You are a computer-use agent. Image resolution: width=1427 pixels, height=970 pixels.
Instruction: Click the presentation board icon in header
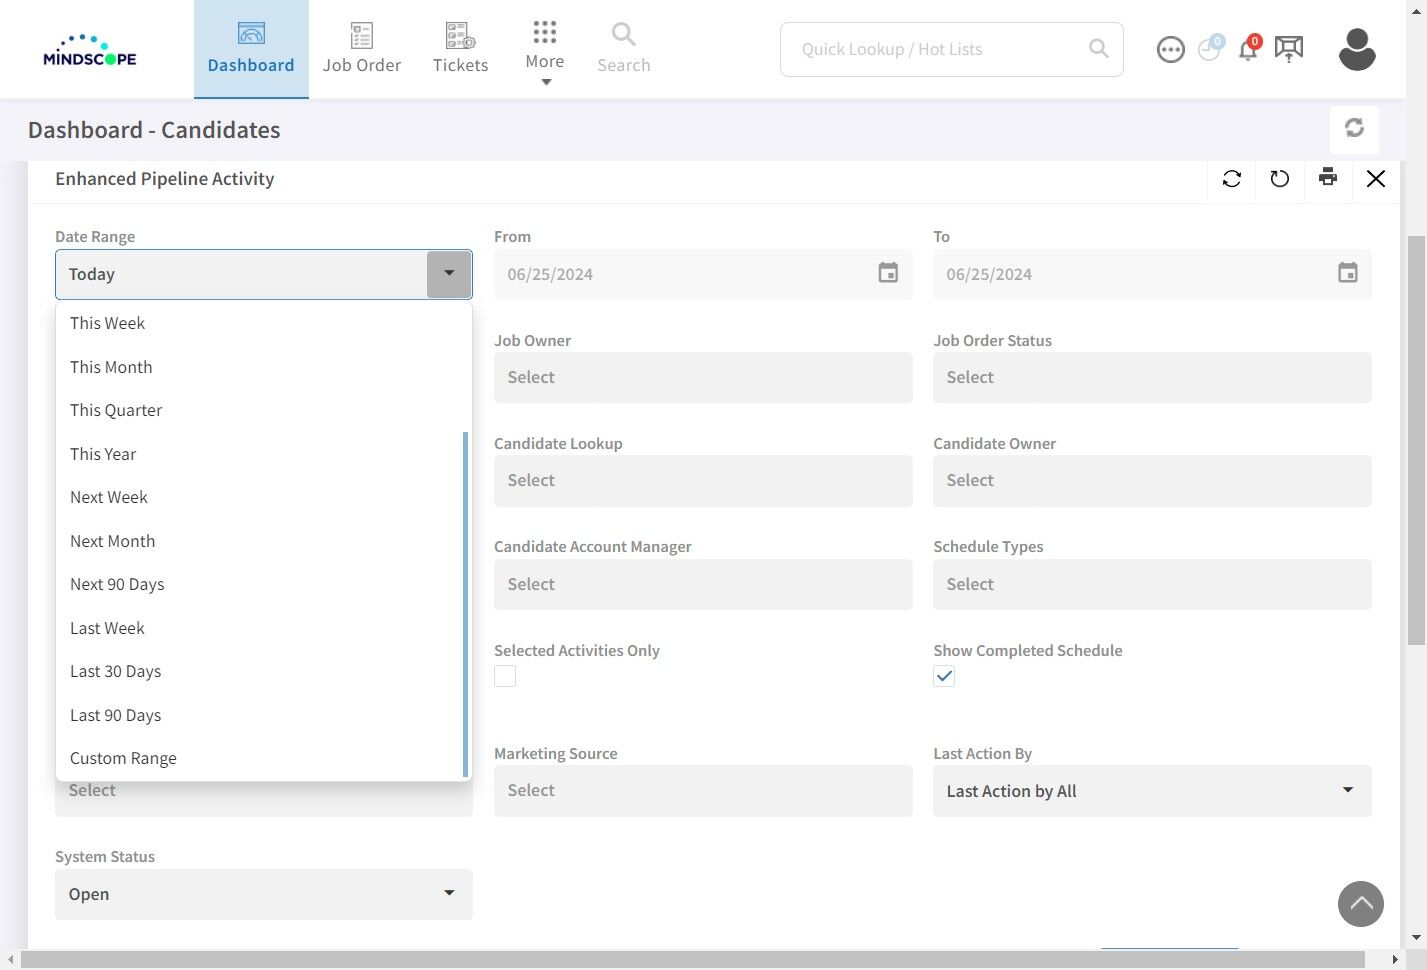(1289, 49)
